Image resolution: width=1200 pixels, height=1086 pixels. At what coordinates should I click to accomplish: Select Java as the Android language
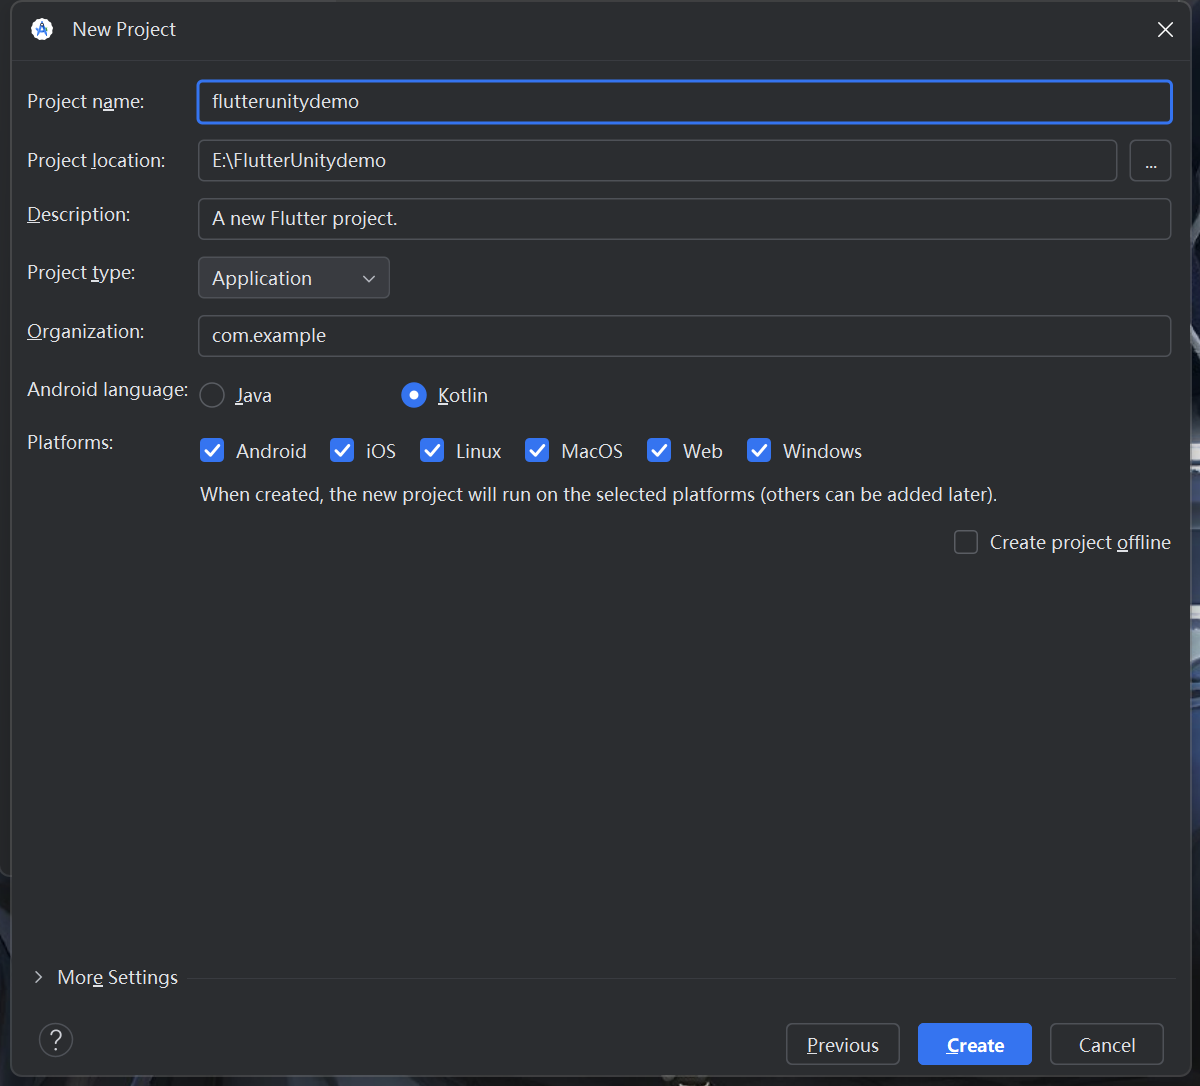click(211, 395)
